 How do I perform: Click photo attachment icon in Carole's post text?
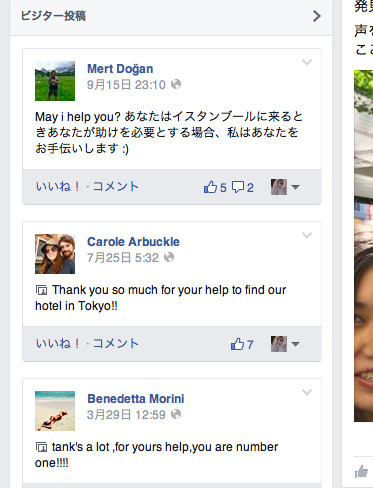coord(41,290)
